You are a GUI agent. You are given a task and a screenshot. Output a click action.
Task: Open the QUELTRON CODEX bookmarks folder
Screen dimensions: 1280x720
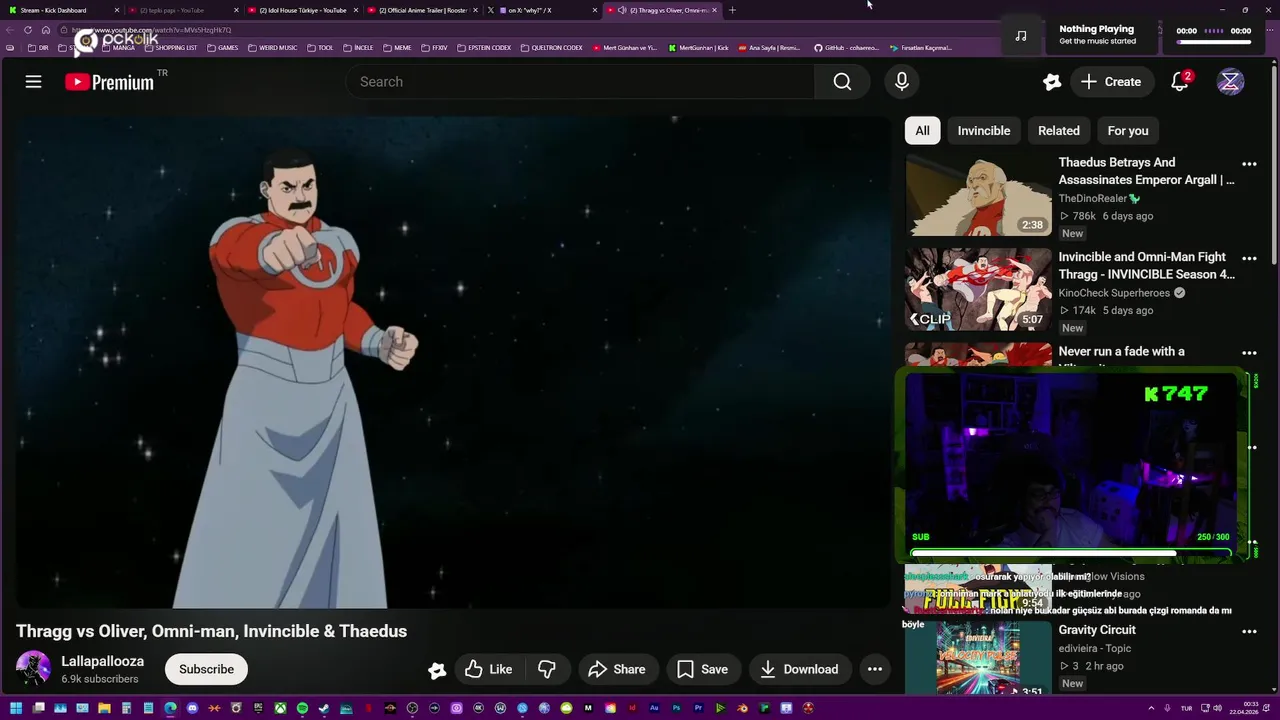pyautogui.click(x=552, y=48)
